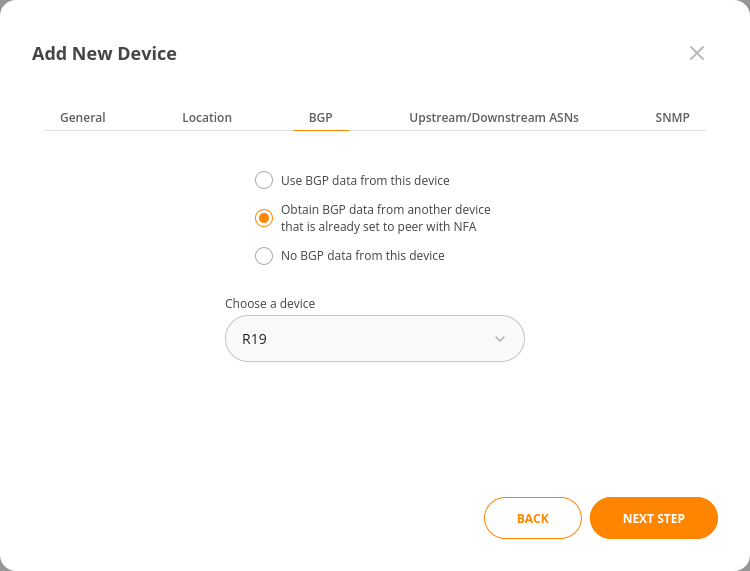Click the orange underline beneath BGP tab
750x571 pixels.
(320, 130)
